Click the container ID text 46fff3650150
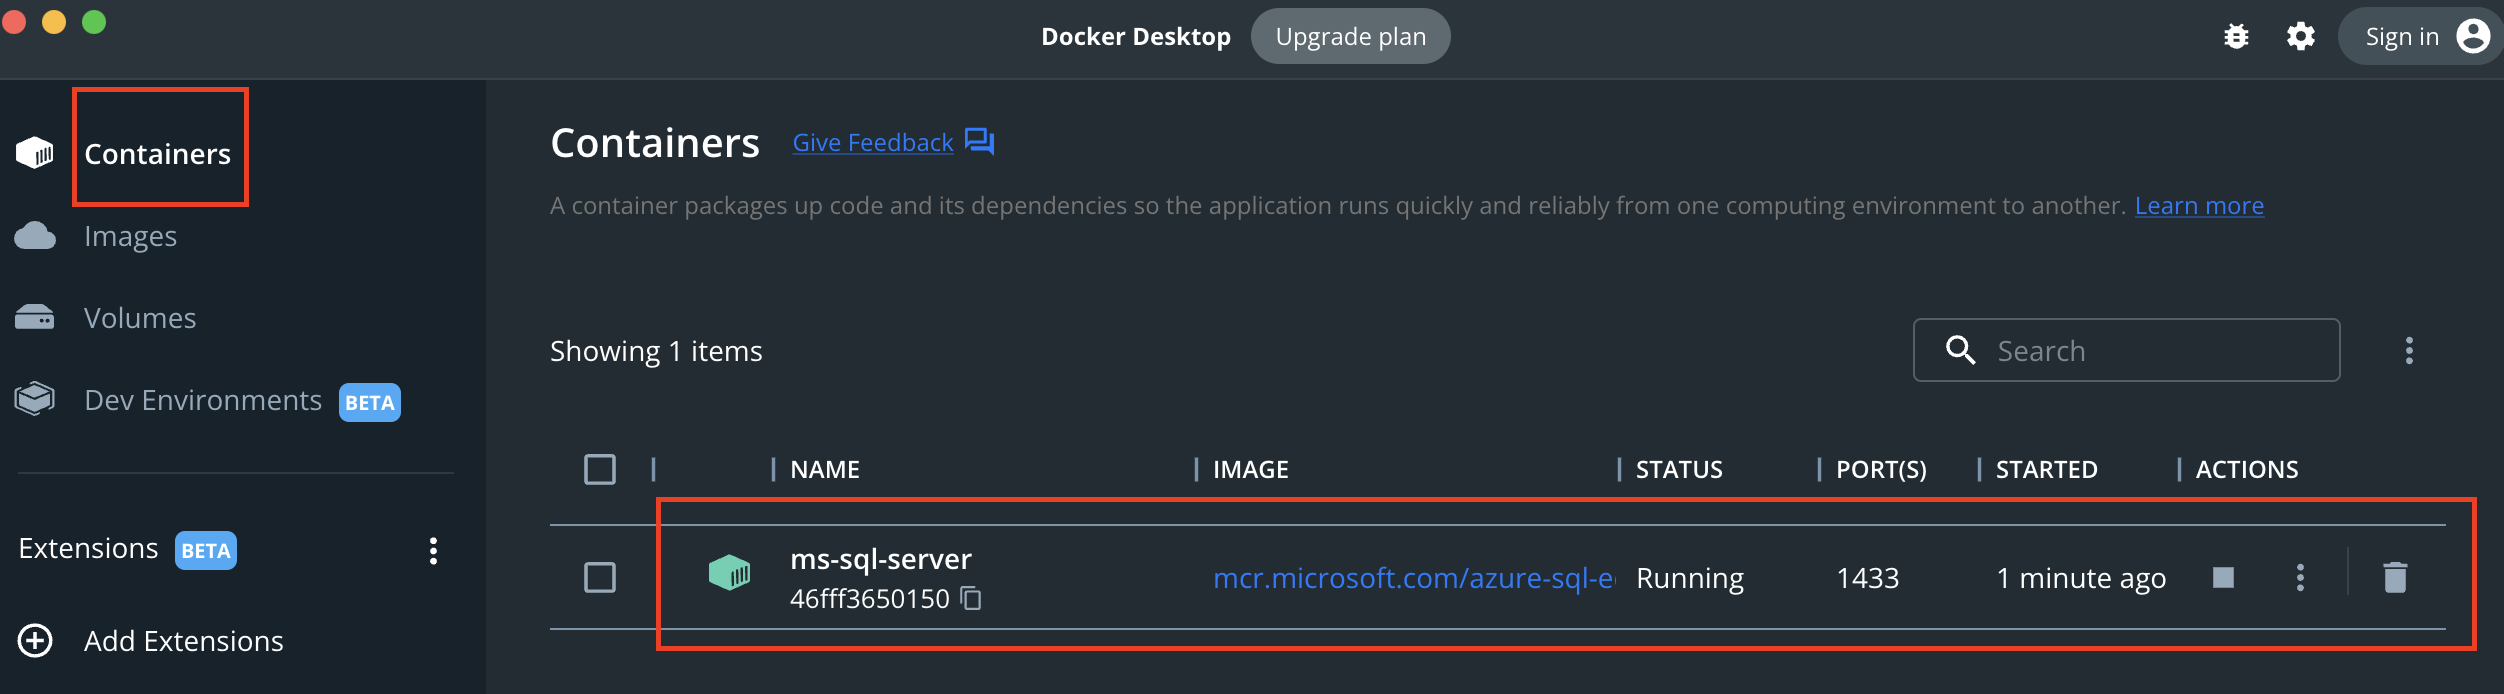This screenshot has height=694, width=2504. point(869,598)
